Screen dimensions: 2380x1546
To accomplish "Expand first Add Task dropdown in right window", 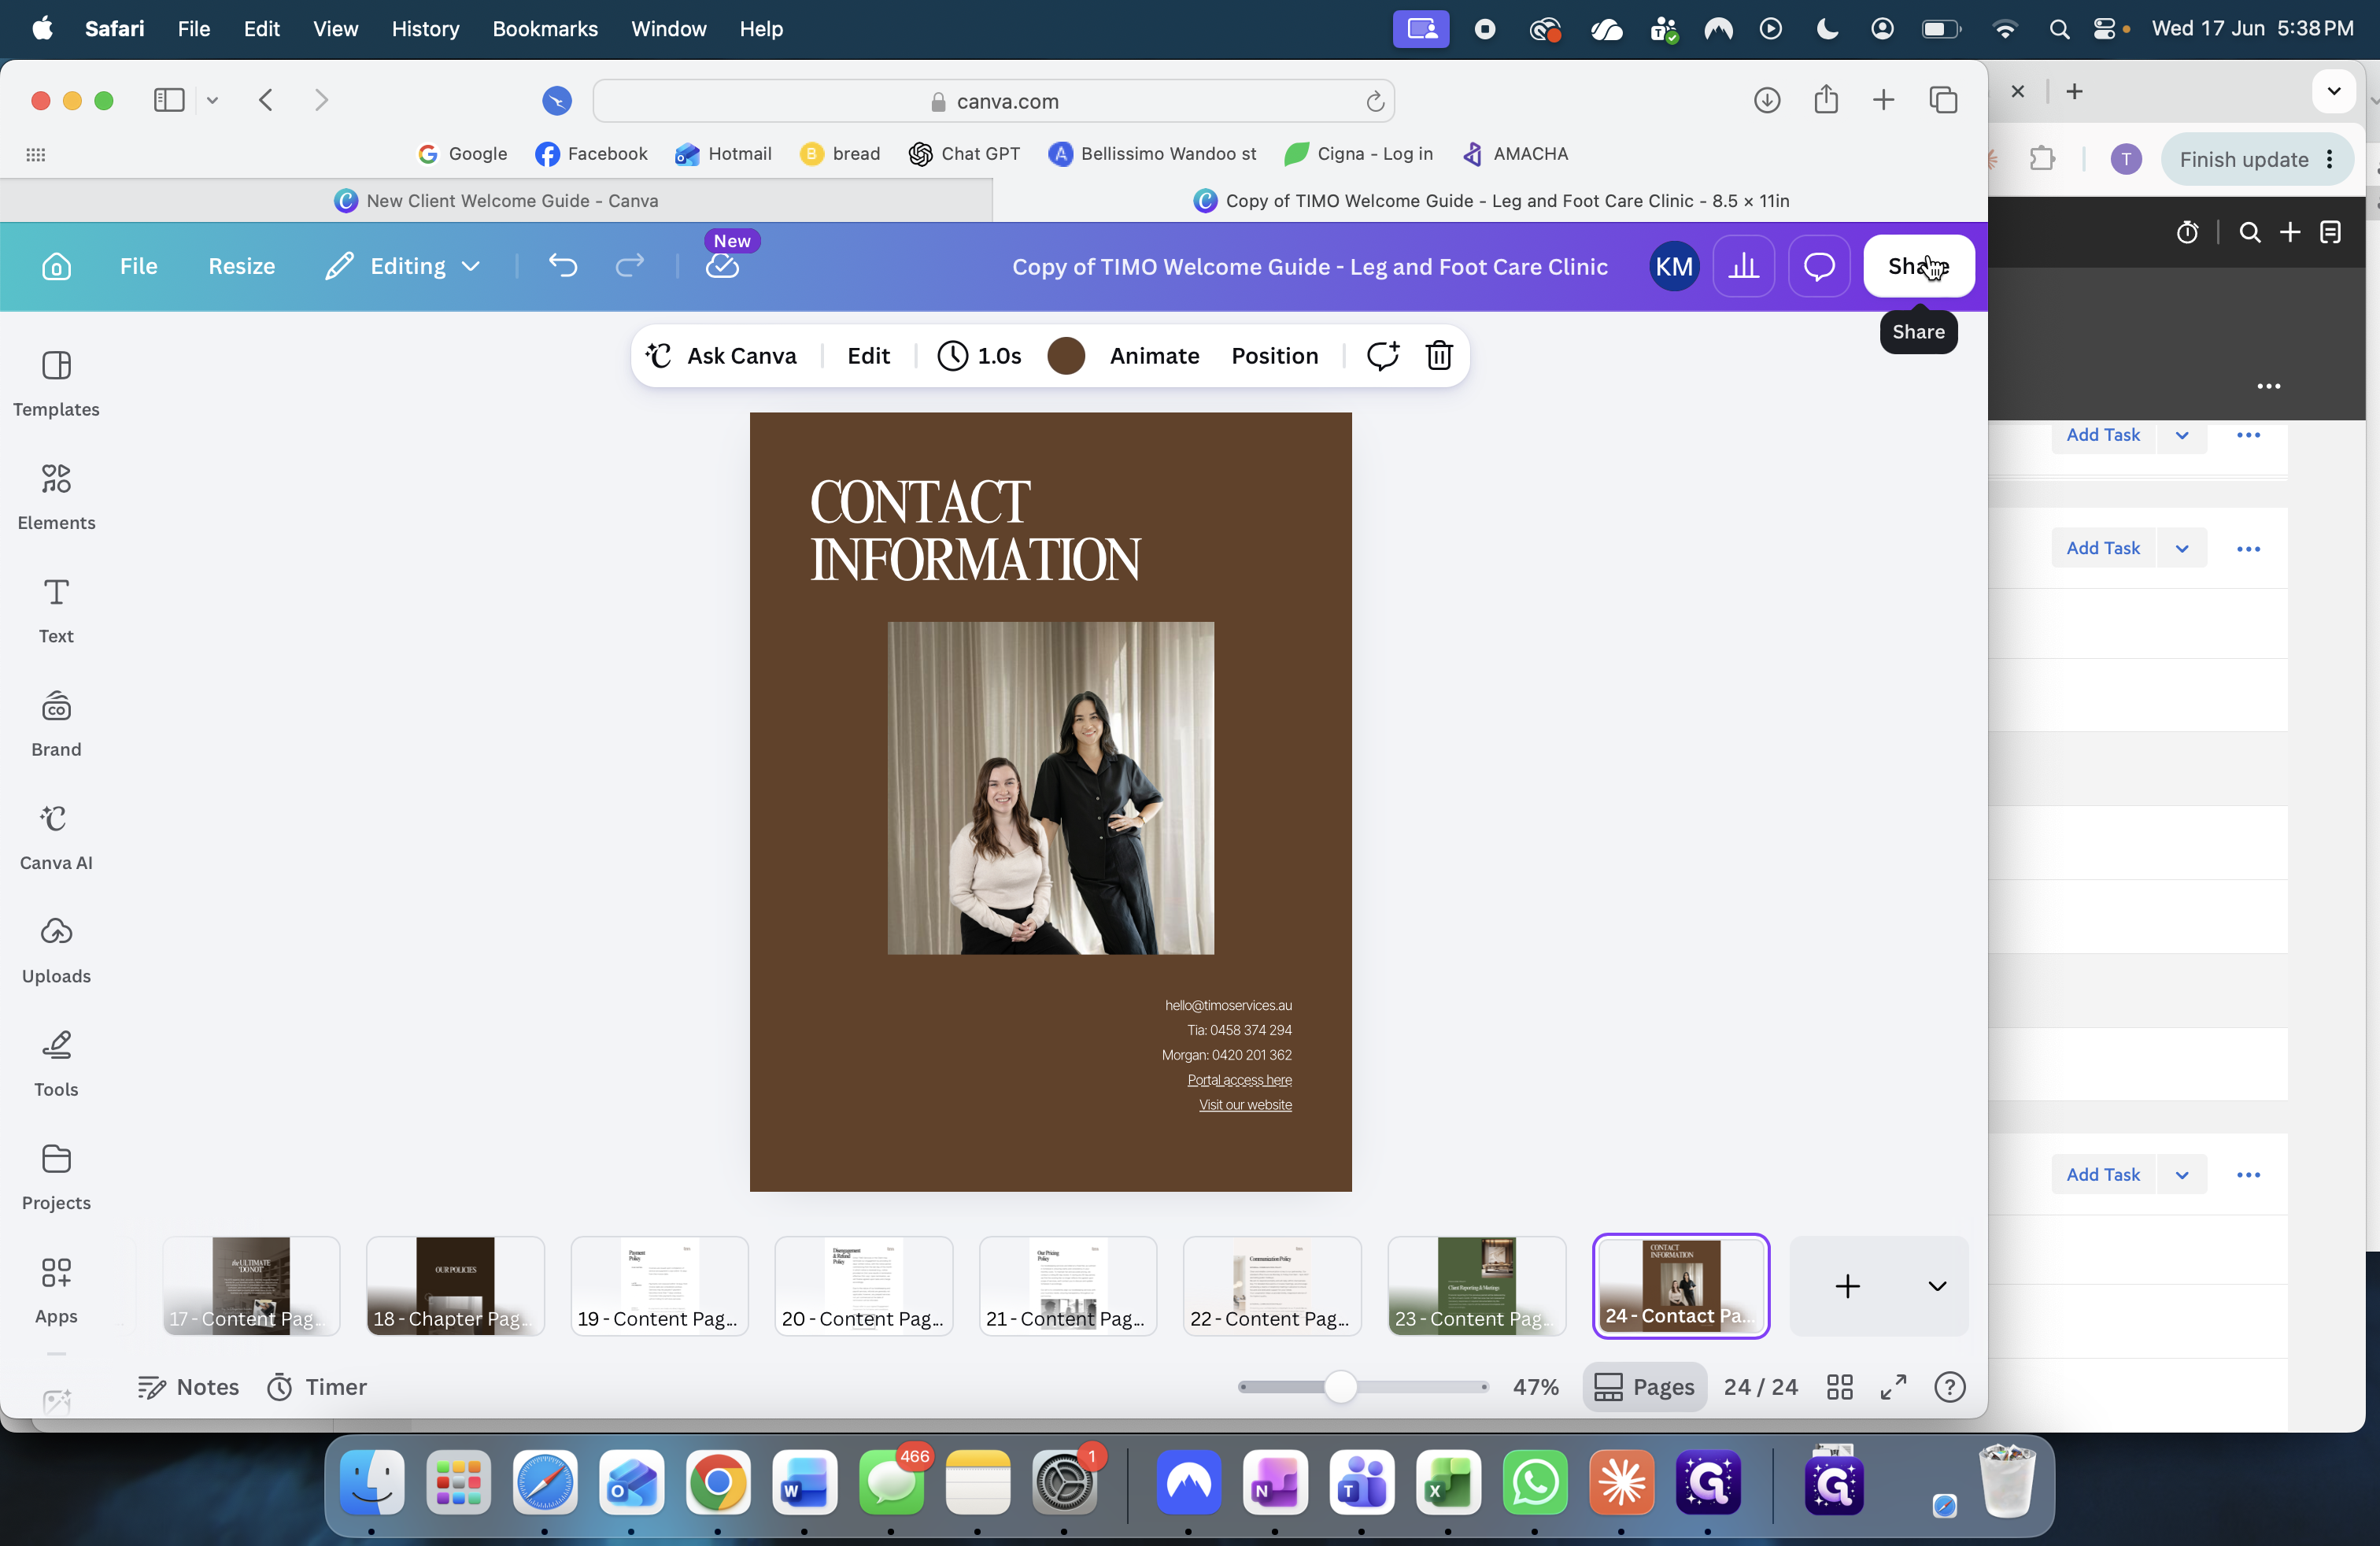I will [x=2182, y=435].
